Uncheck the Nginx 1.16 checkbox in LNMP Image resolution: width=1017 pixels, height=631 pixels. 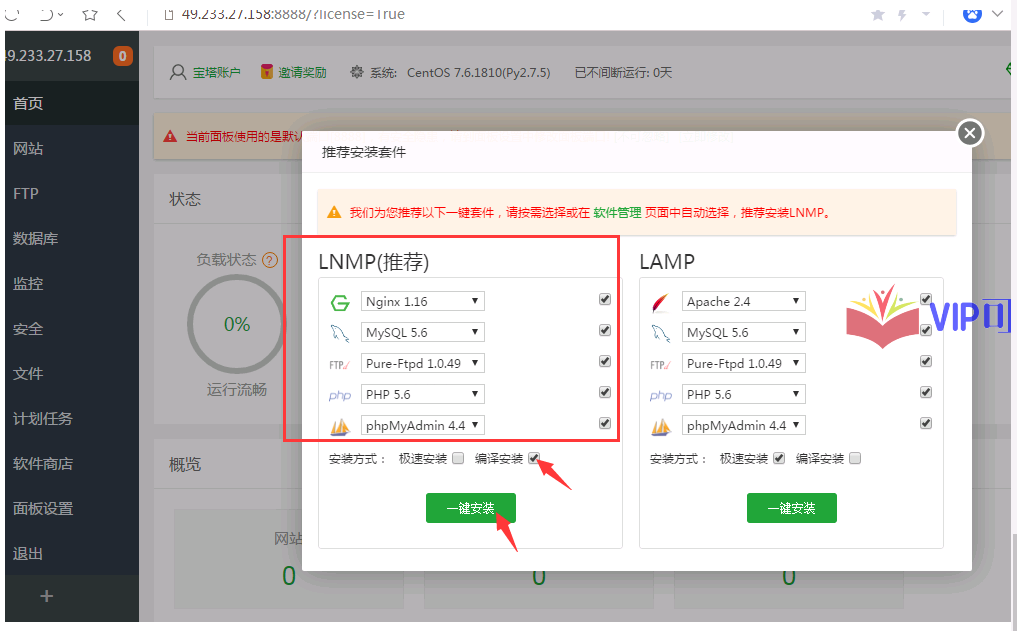(x=604, y=299)
